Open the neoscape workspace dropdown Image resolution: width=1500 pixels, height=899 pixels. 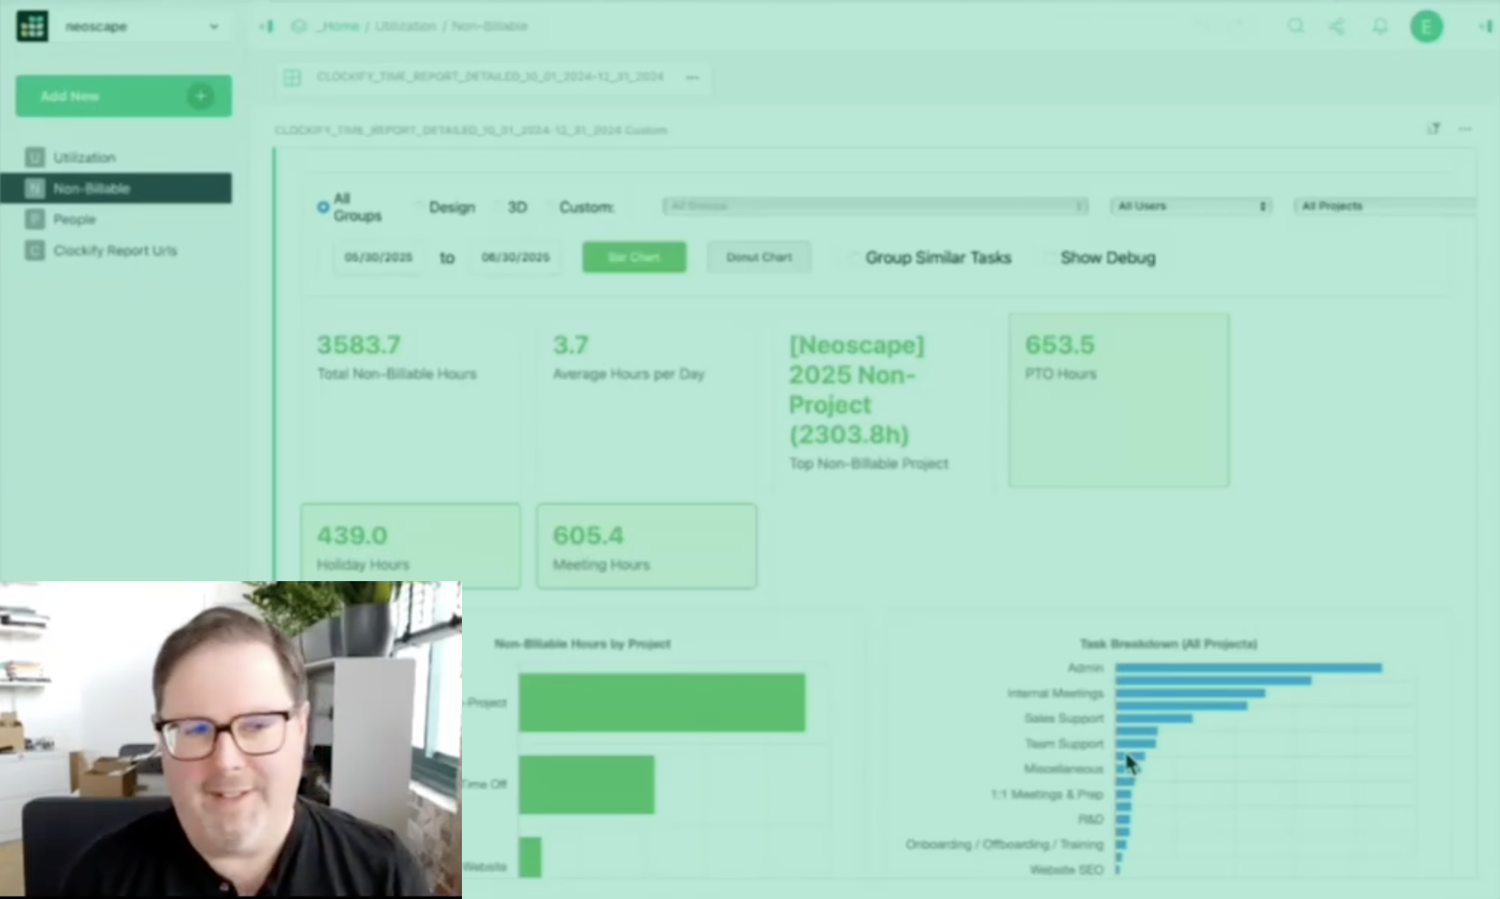tap(213, 27)
